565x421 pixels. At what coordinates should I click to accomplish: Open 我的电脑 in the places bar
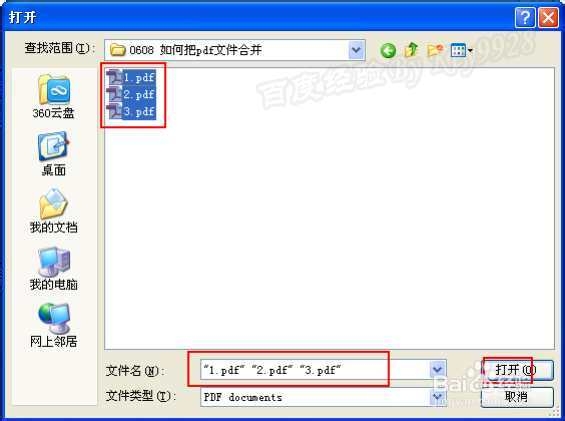53,269
